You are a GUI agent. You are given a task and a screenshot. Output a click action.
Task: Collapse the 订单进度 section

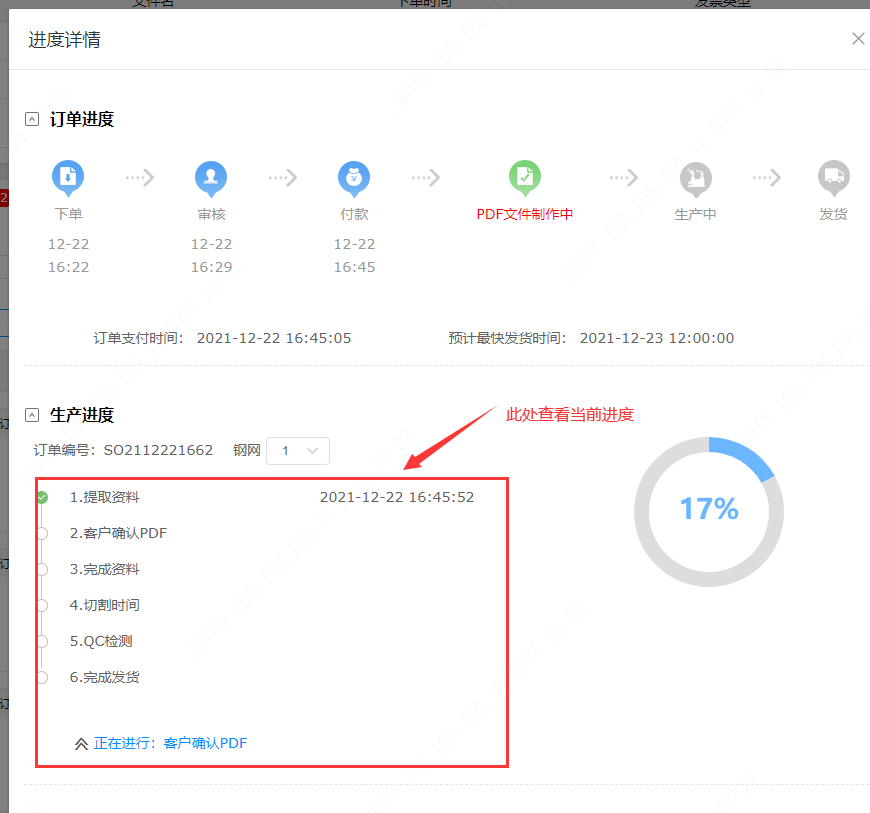(x=32, y=119)
